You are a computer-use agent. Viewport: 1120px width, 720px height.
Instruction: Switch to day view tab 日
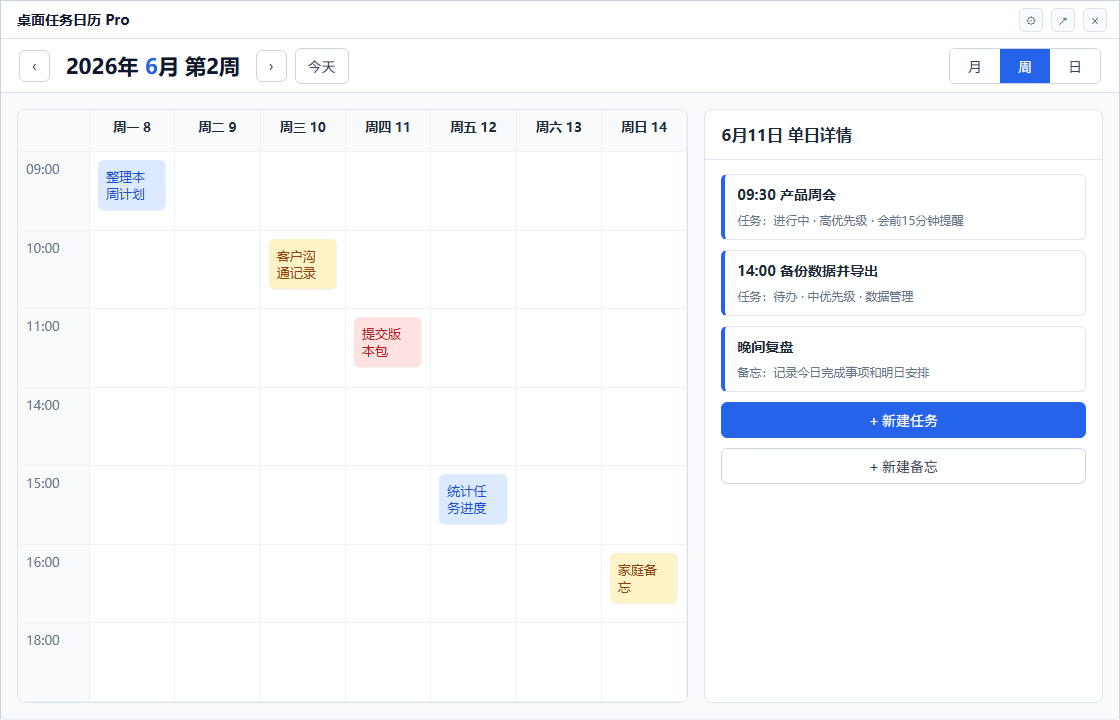[1075, 66]
